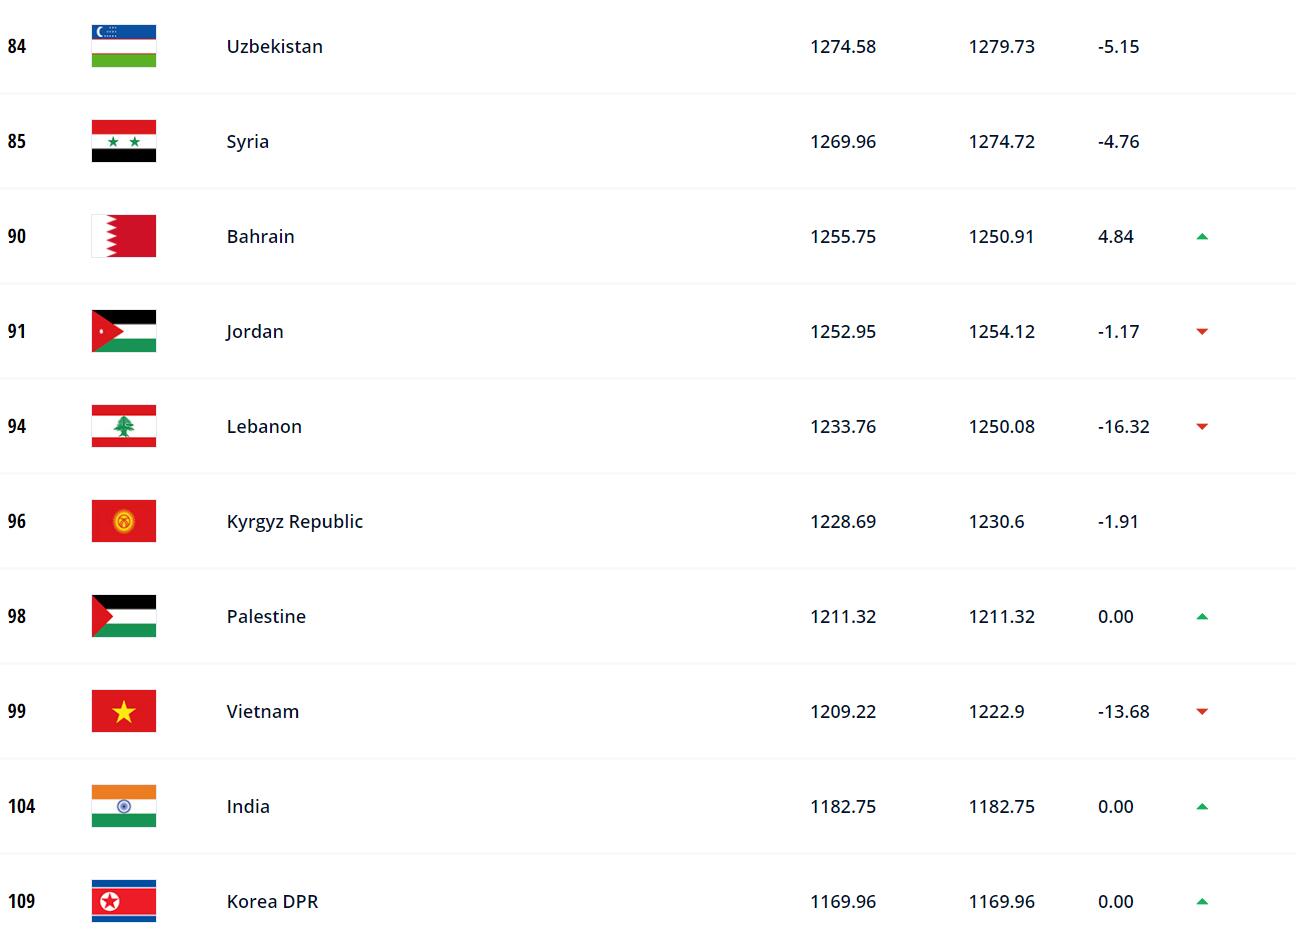Screen dimensions: 1296x947
Task: Click Jordan's red down arrow indicator
Action: tap(1202, 332)
